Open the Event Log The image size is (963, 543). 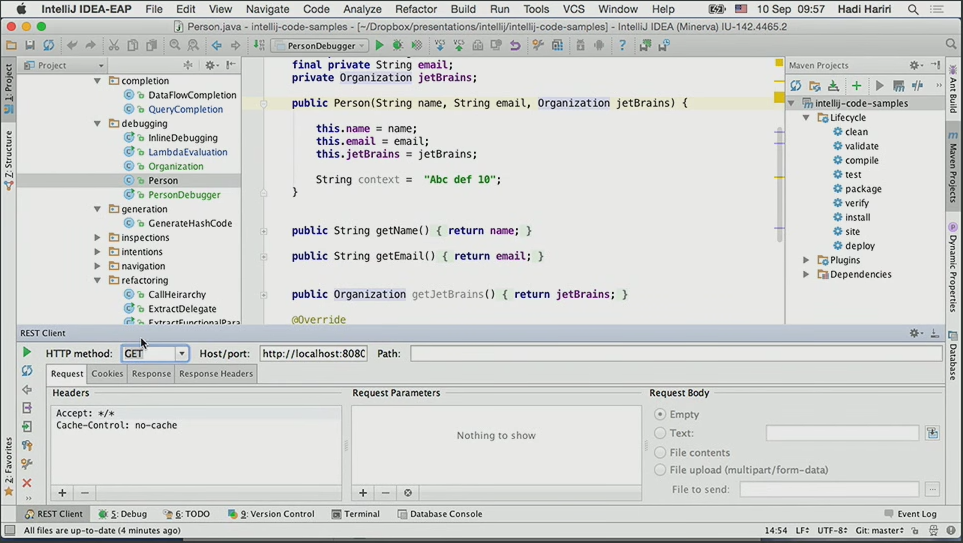pos(911,514)
